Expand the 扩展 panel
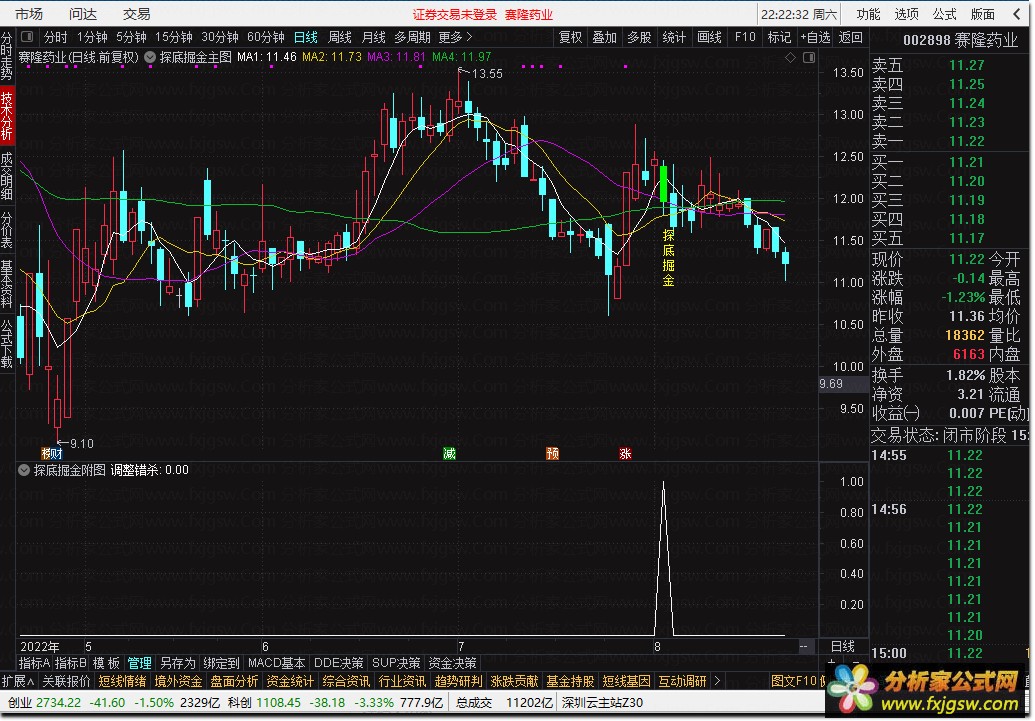1035x721 pixels. tap(17, 681)
